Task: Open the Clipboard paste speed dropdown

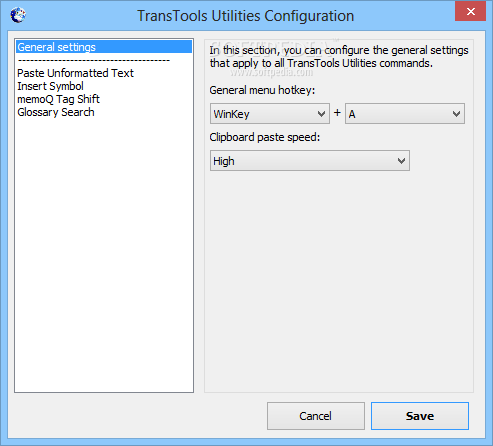Action: click(x=310, y=161)
